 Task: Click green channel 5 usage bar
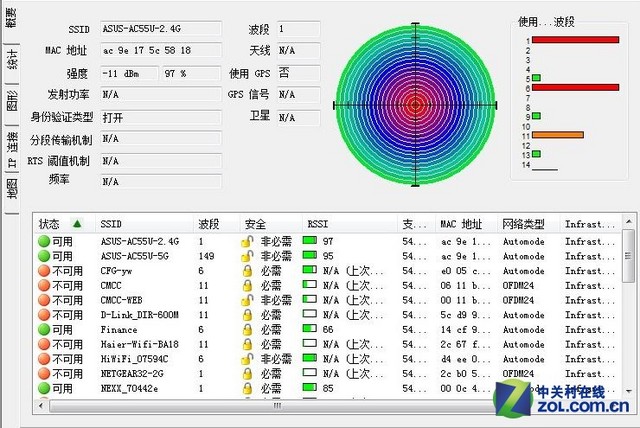pos(536,78)
